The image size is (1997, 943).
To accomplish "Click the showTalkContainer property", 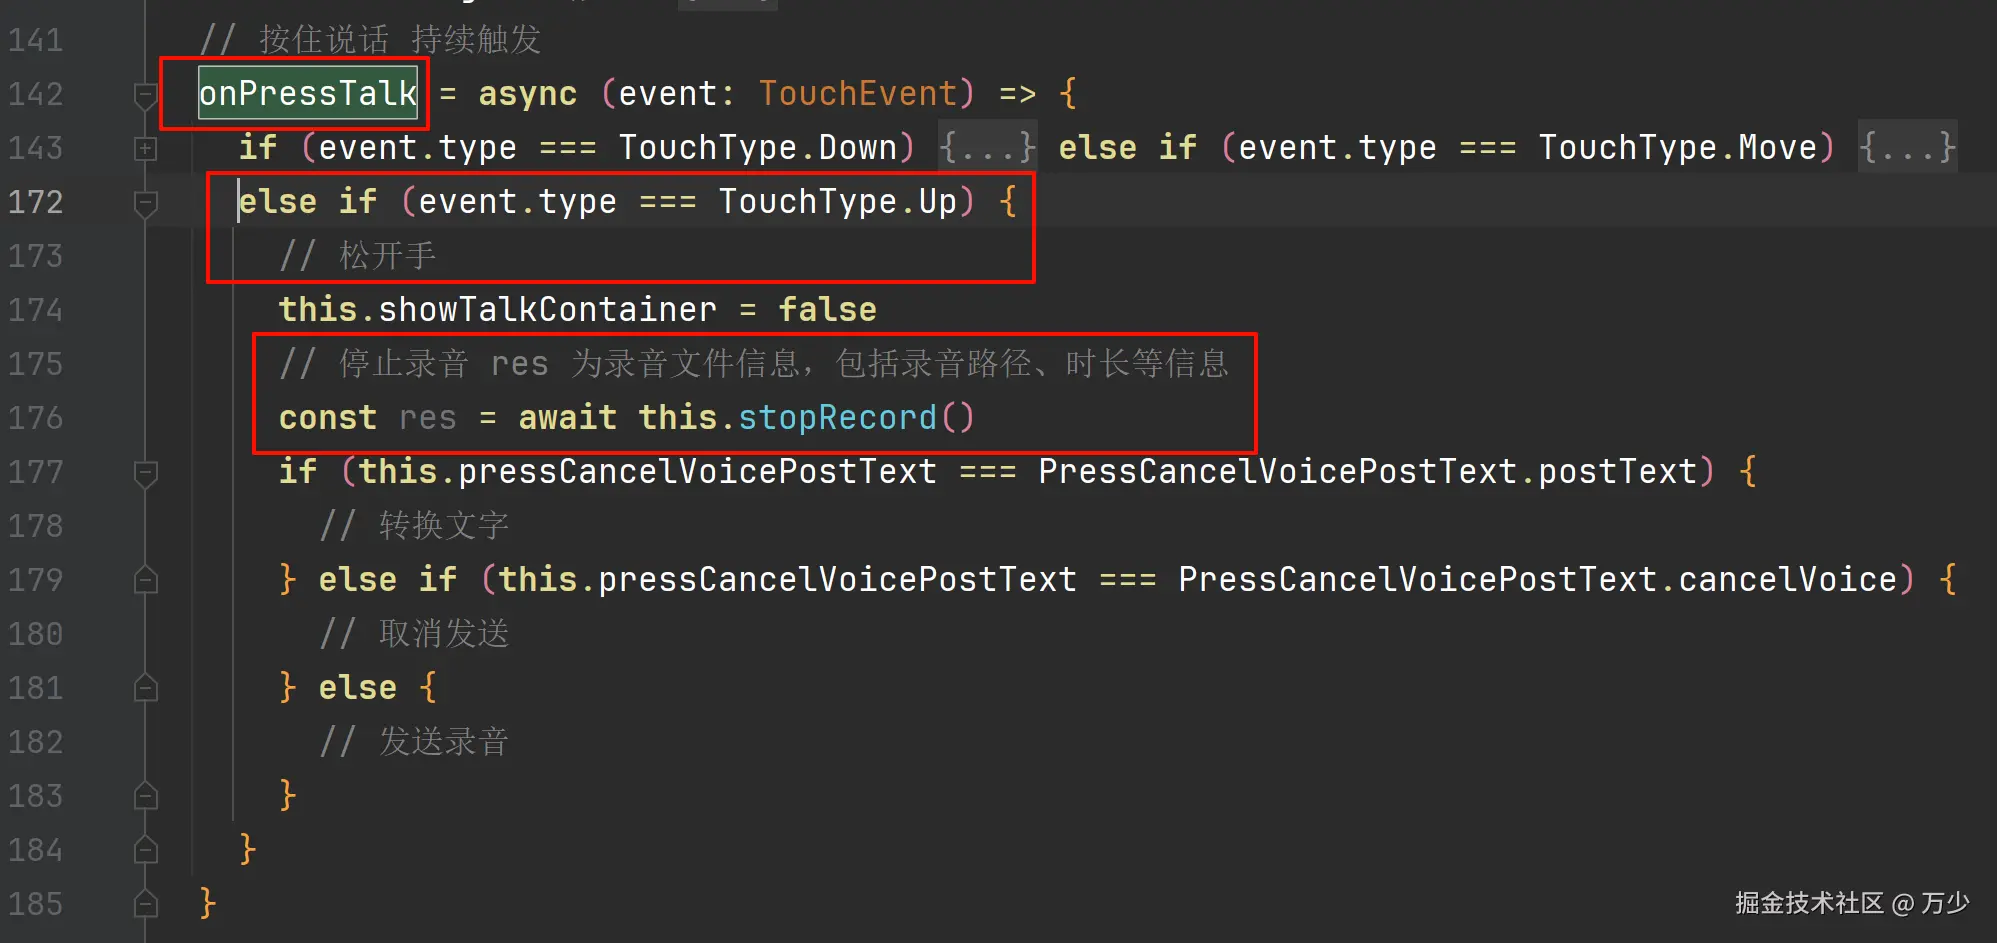I will click(x=547, y=310).
